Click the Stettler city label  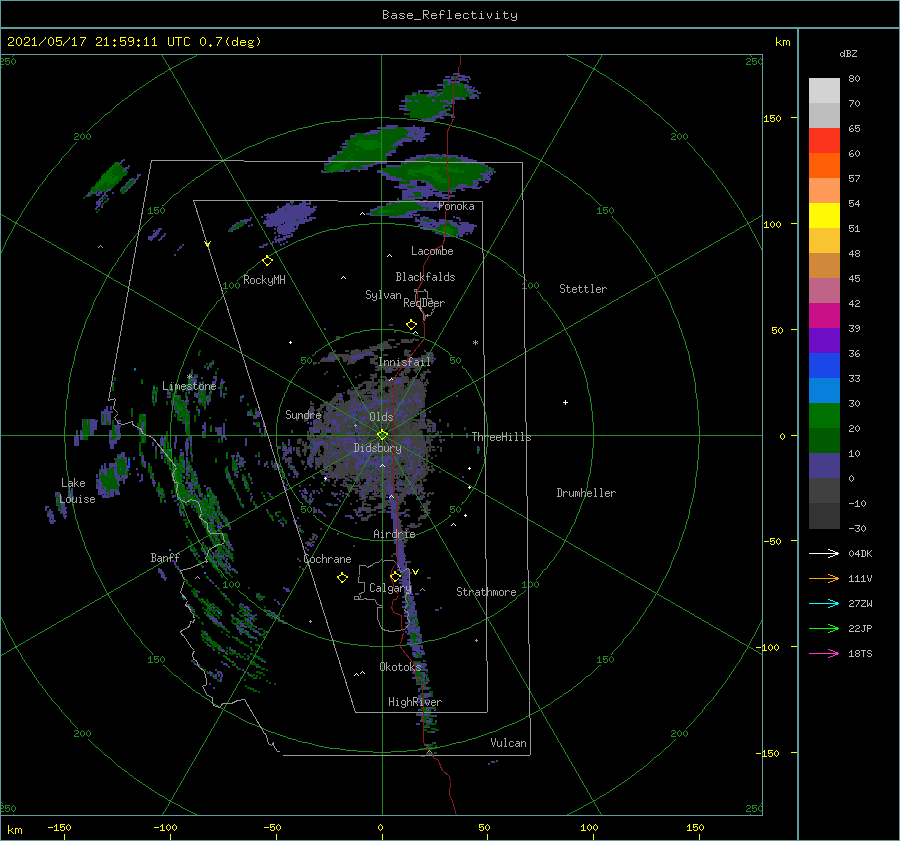[583, 289]
